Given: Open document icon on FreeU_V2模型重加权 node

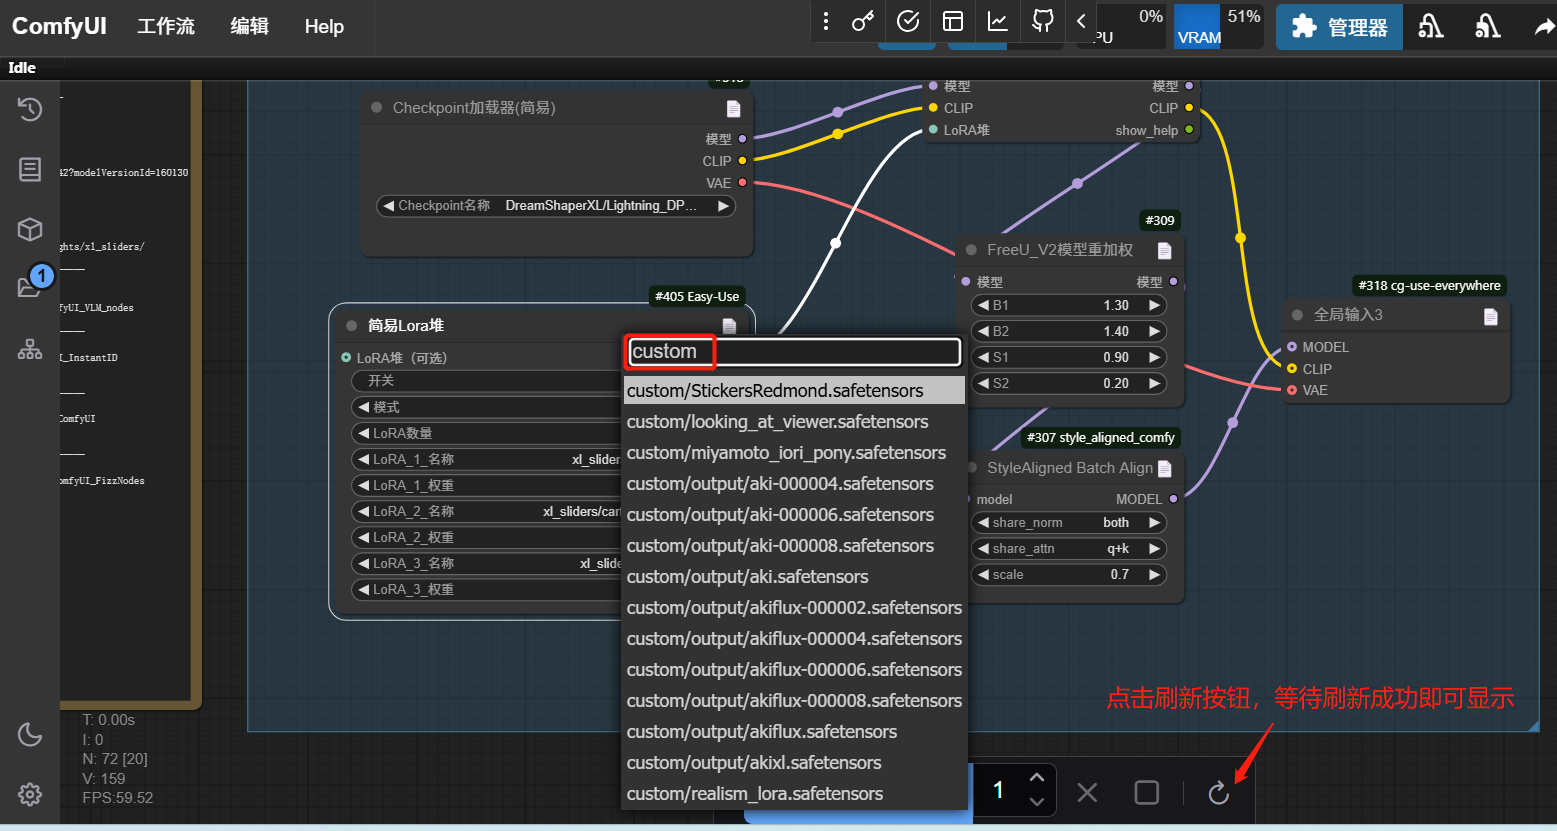Looking at the screenshot, I should click(1164, 250).
